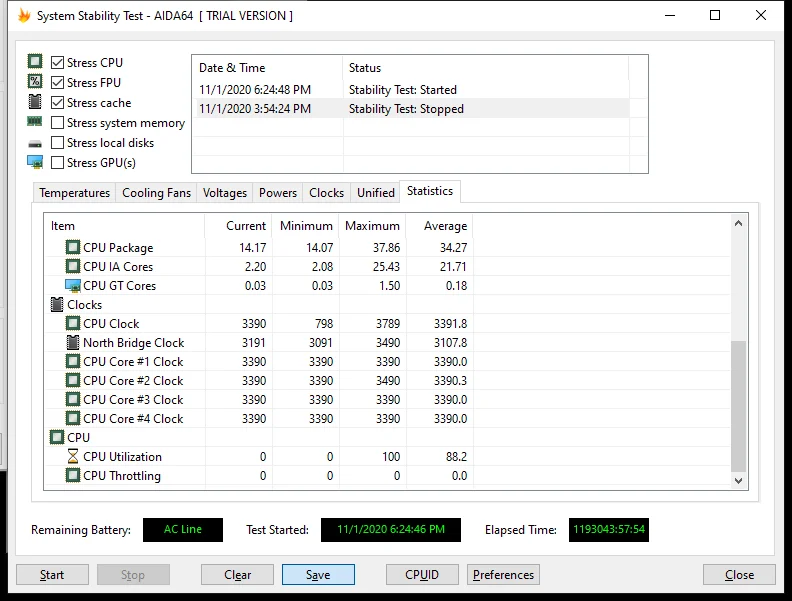Screen dimensions: 792x601
Task: Click the CPU group icon
Action: point(57,437)
